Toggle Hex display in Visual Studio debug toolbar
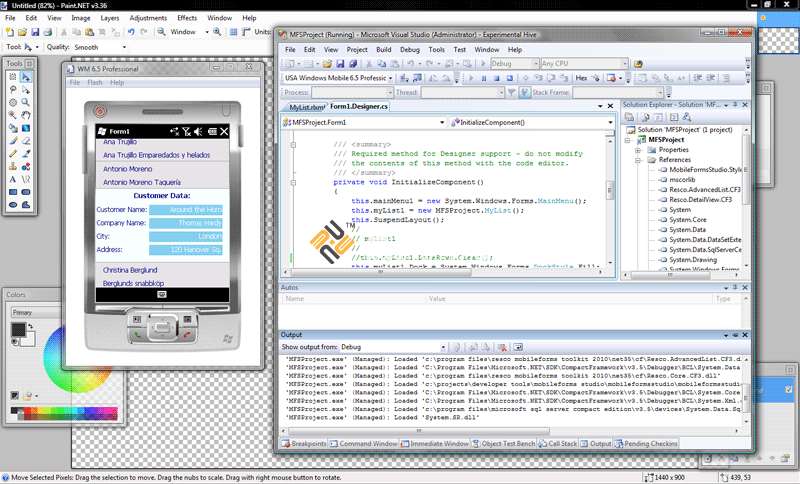The image size is (800, 484). [582, 78]
